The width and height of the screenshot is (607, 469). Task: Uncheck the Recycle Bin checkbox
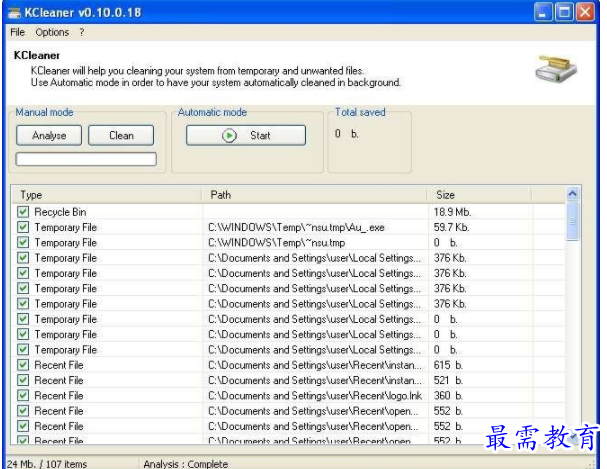[x=23, y=212]
